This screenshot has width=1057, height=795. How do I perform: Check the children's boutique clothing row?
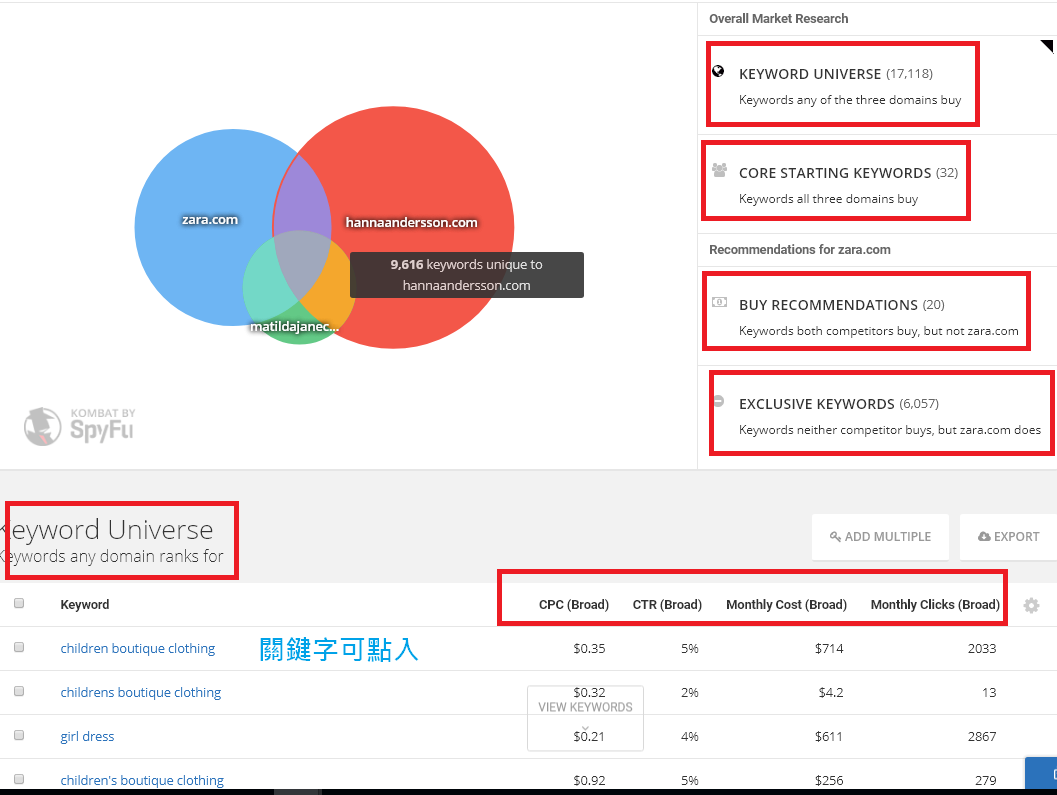[19, 779]
